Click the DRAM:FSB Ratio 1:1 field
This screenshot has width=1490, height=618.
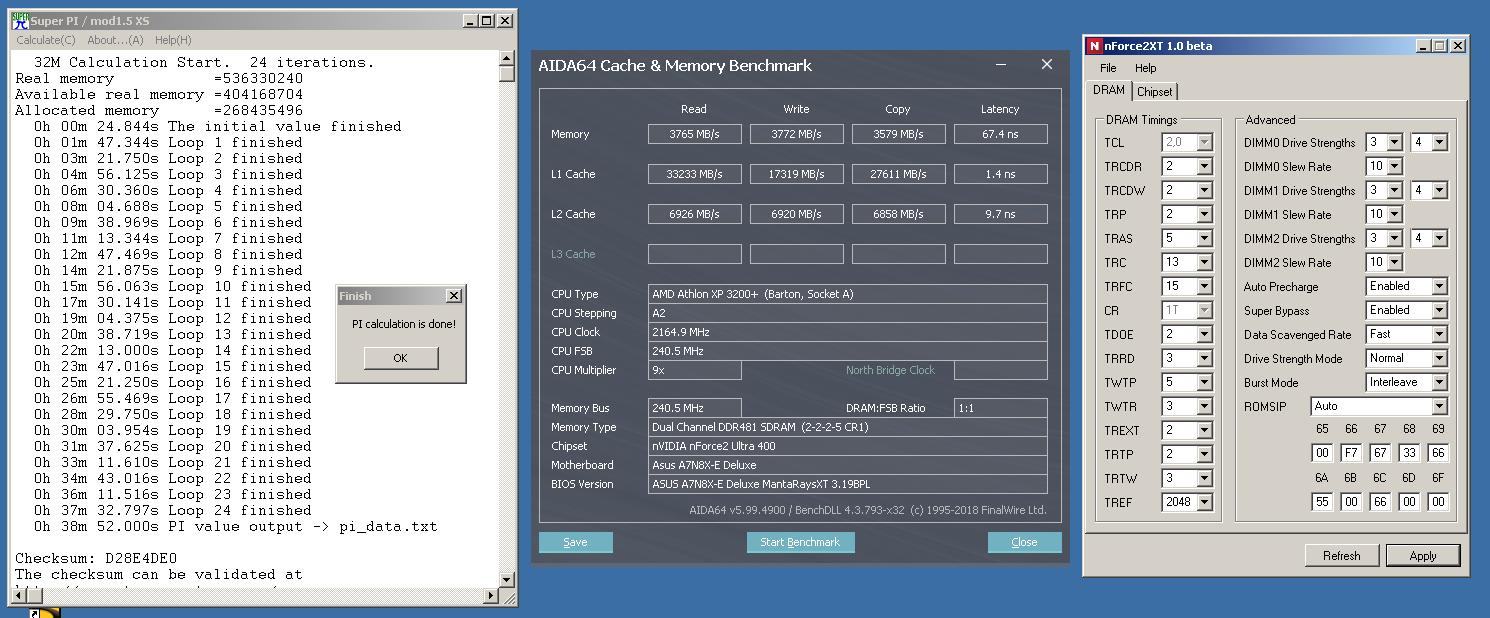(x=1000, y=408)
